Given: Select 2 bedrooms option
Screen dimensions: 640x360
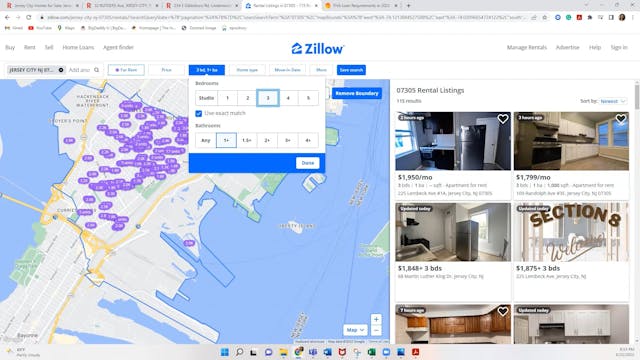Looking at the screenshot, I should tap(247, 98).
